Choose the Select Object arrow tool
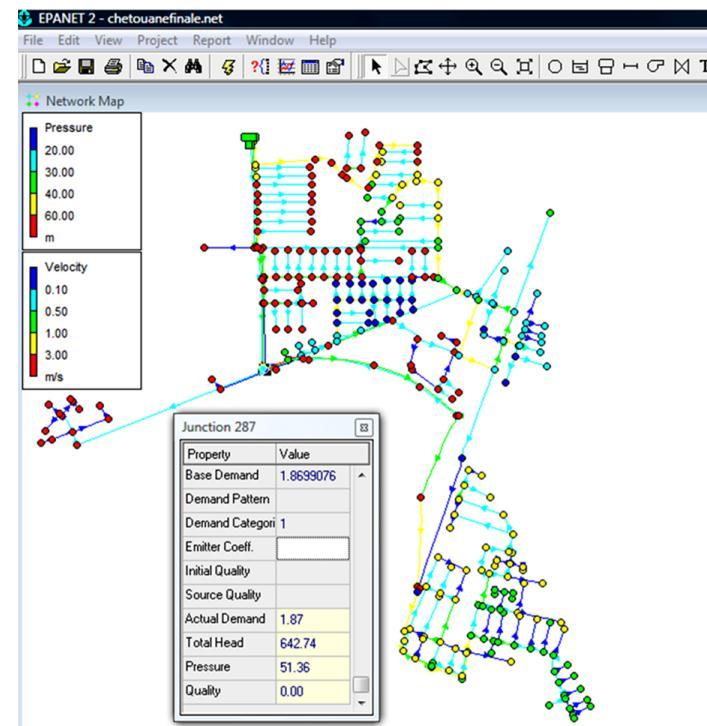The height and width of the screenshot is (726, 707). tap(376, 67)
